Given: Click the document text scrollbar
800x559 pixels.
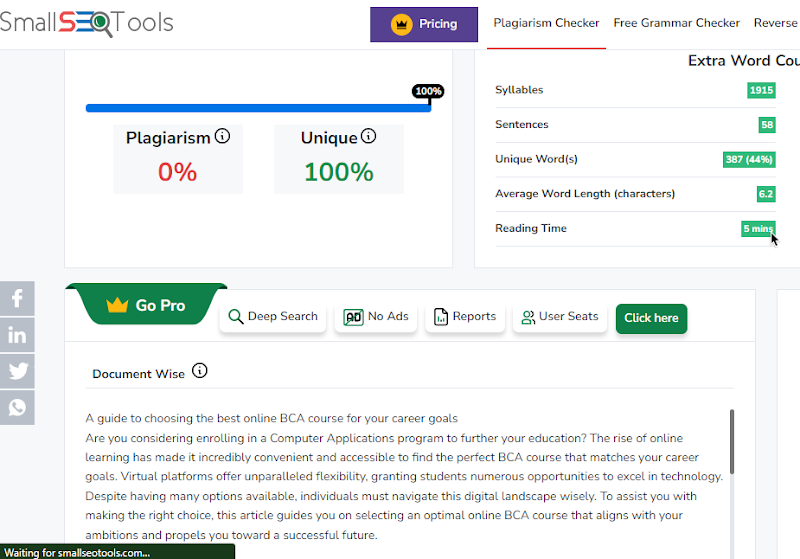Looking at the screenshot, I should [731, 440].
